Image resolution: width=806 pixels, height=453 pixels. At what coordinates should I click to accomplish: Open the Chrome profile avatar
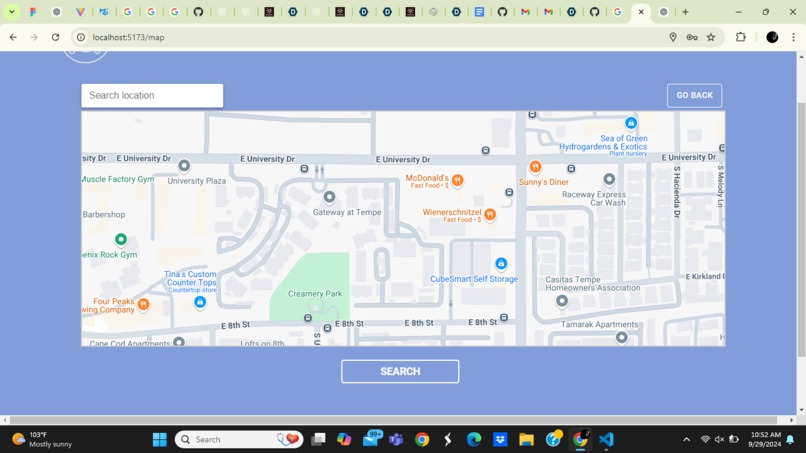coord(772,37)
